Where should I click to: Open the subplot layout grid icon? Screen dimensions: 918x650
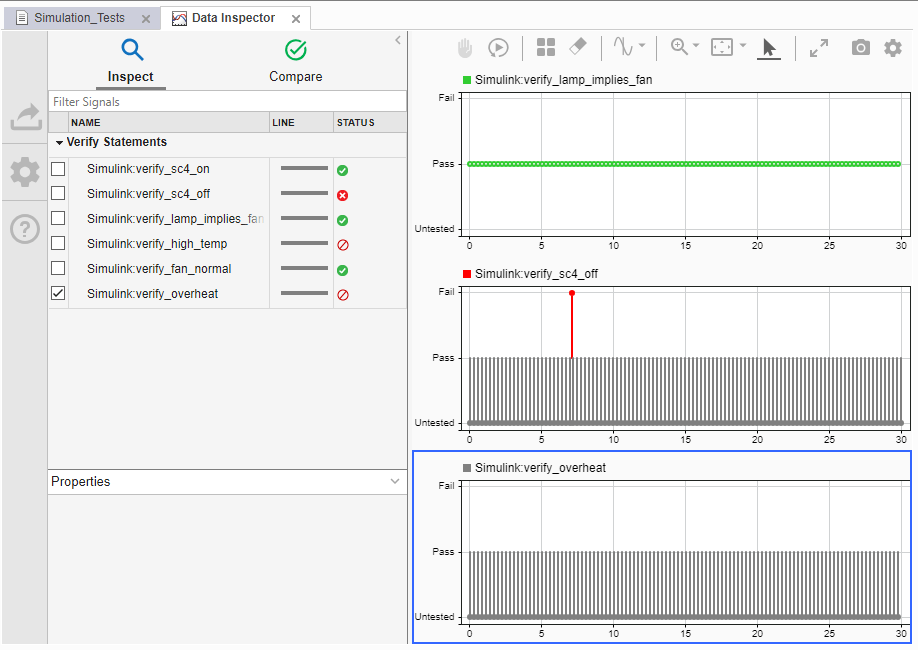tap(546, 47)
